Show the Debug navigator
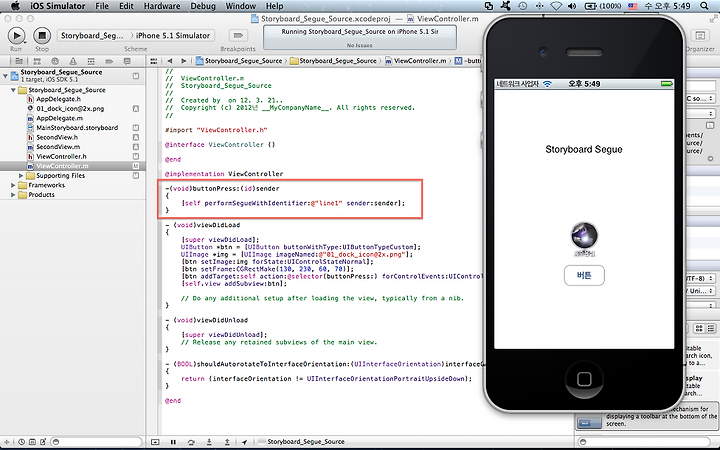 click(91, 61)
